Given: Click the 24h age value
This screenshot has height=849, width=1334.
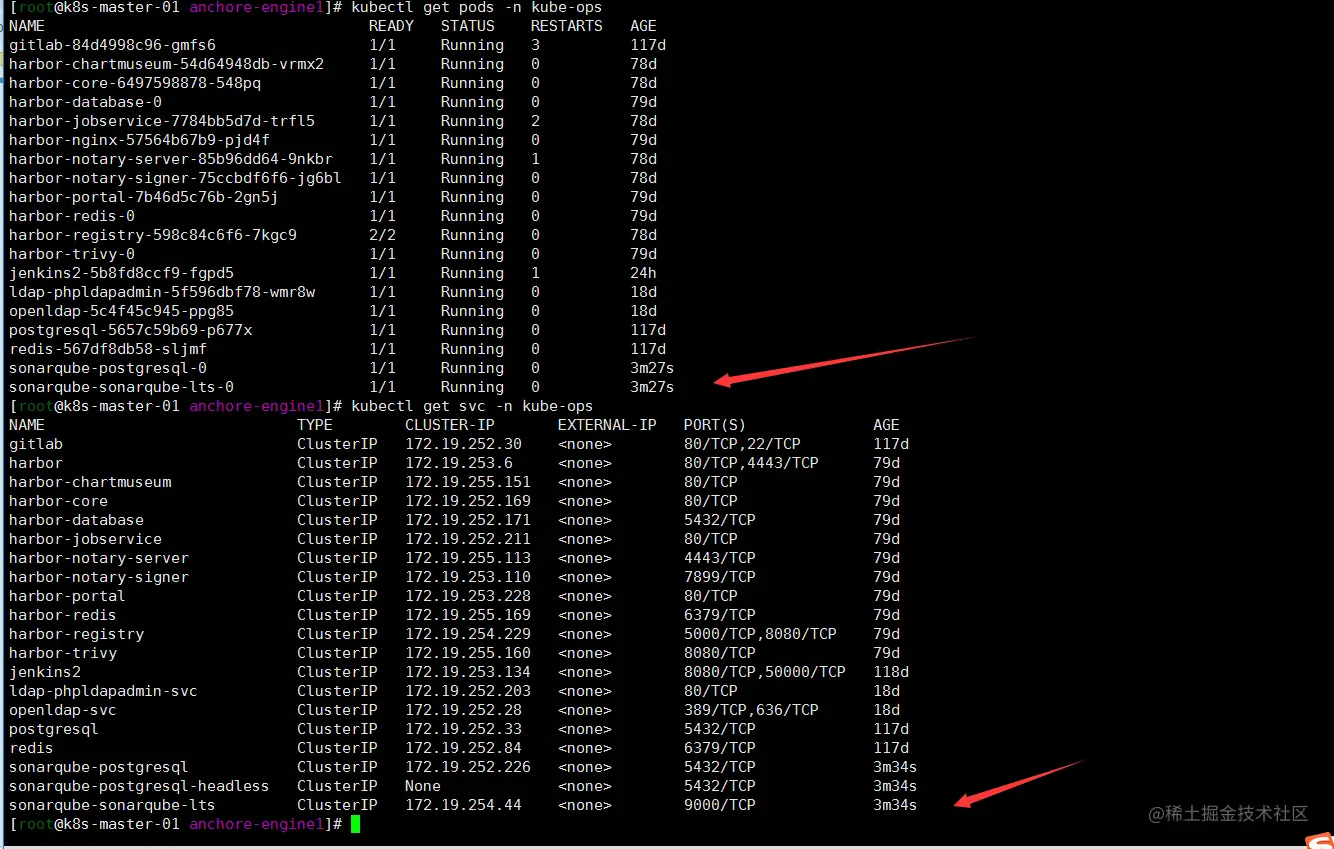Looking at the screenshot, I should click(x=643, y=273).
